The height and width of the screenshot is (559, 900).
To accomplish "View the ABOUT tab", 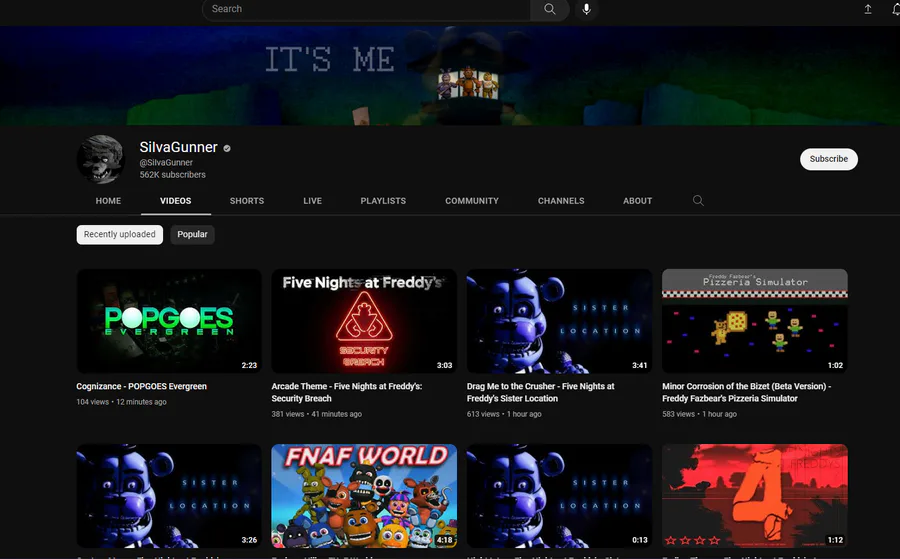I will (637, 201).
